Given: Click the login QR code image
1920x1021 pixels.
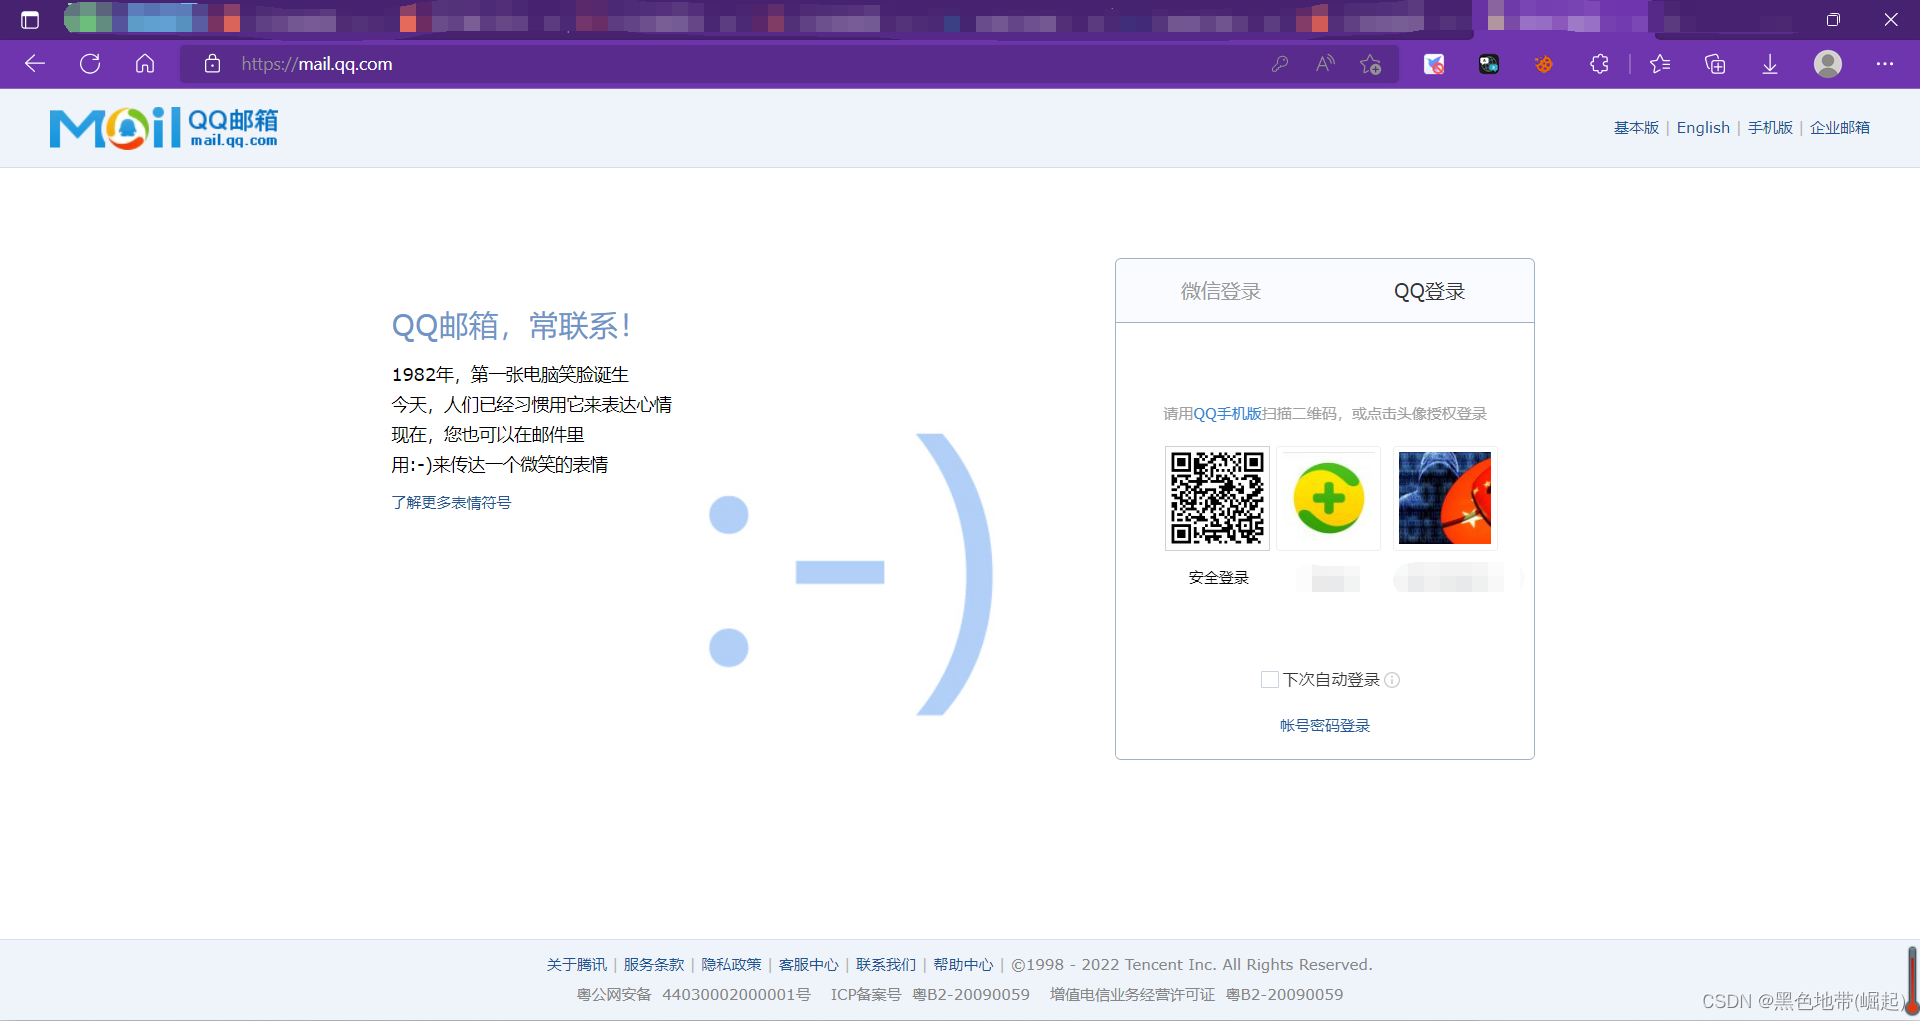Looking at the screenshot, I should [1217, 498].
